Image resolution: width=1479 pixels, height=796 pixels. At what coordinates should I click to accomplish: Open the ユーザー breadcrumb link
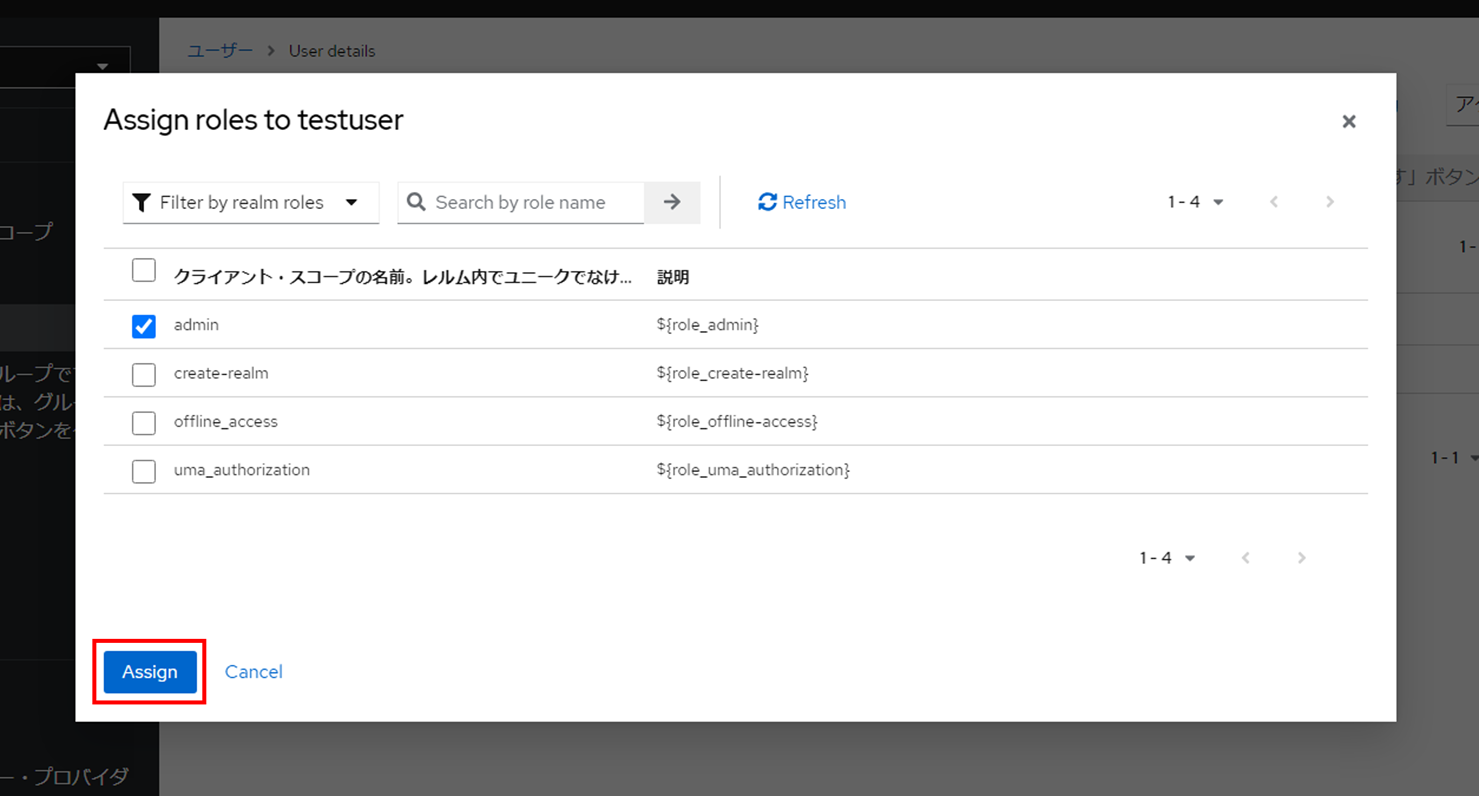point(220,50)
